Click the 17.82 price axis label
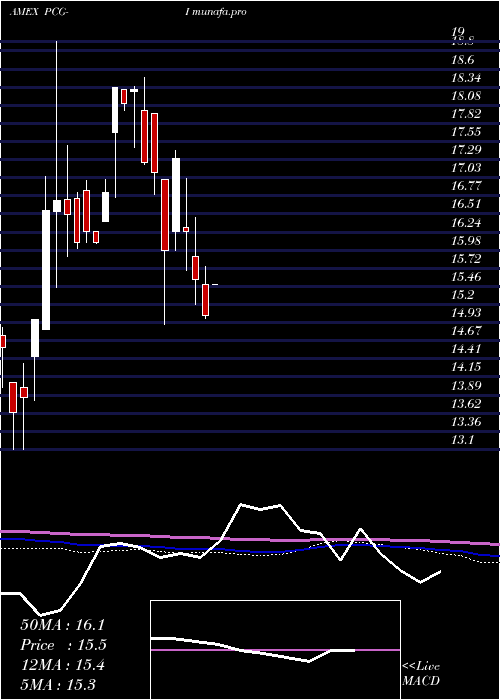This screenshot has width=500, height=700. click(466, 114)
